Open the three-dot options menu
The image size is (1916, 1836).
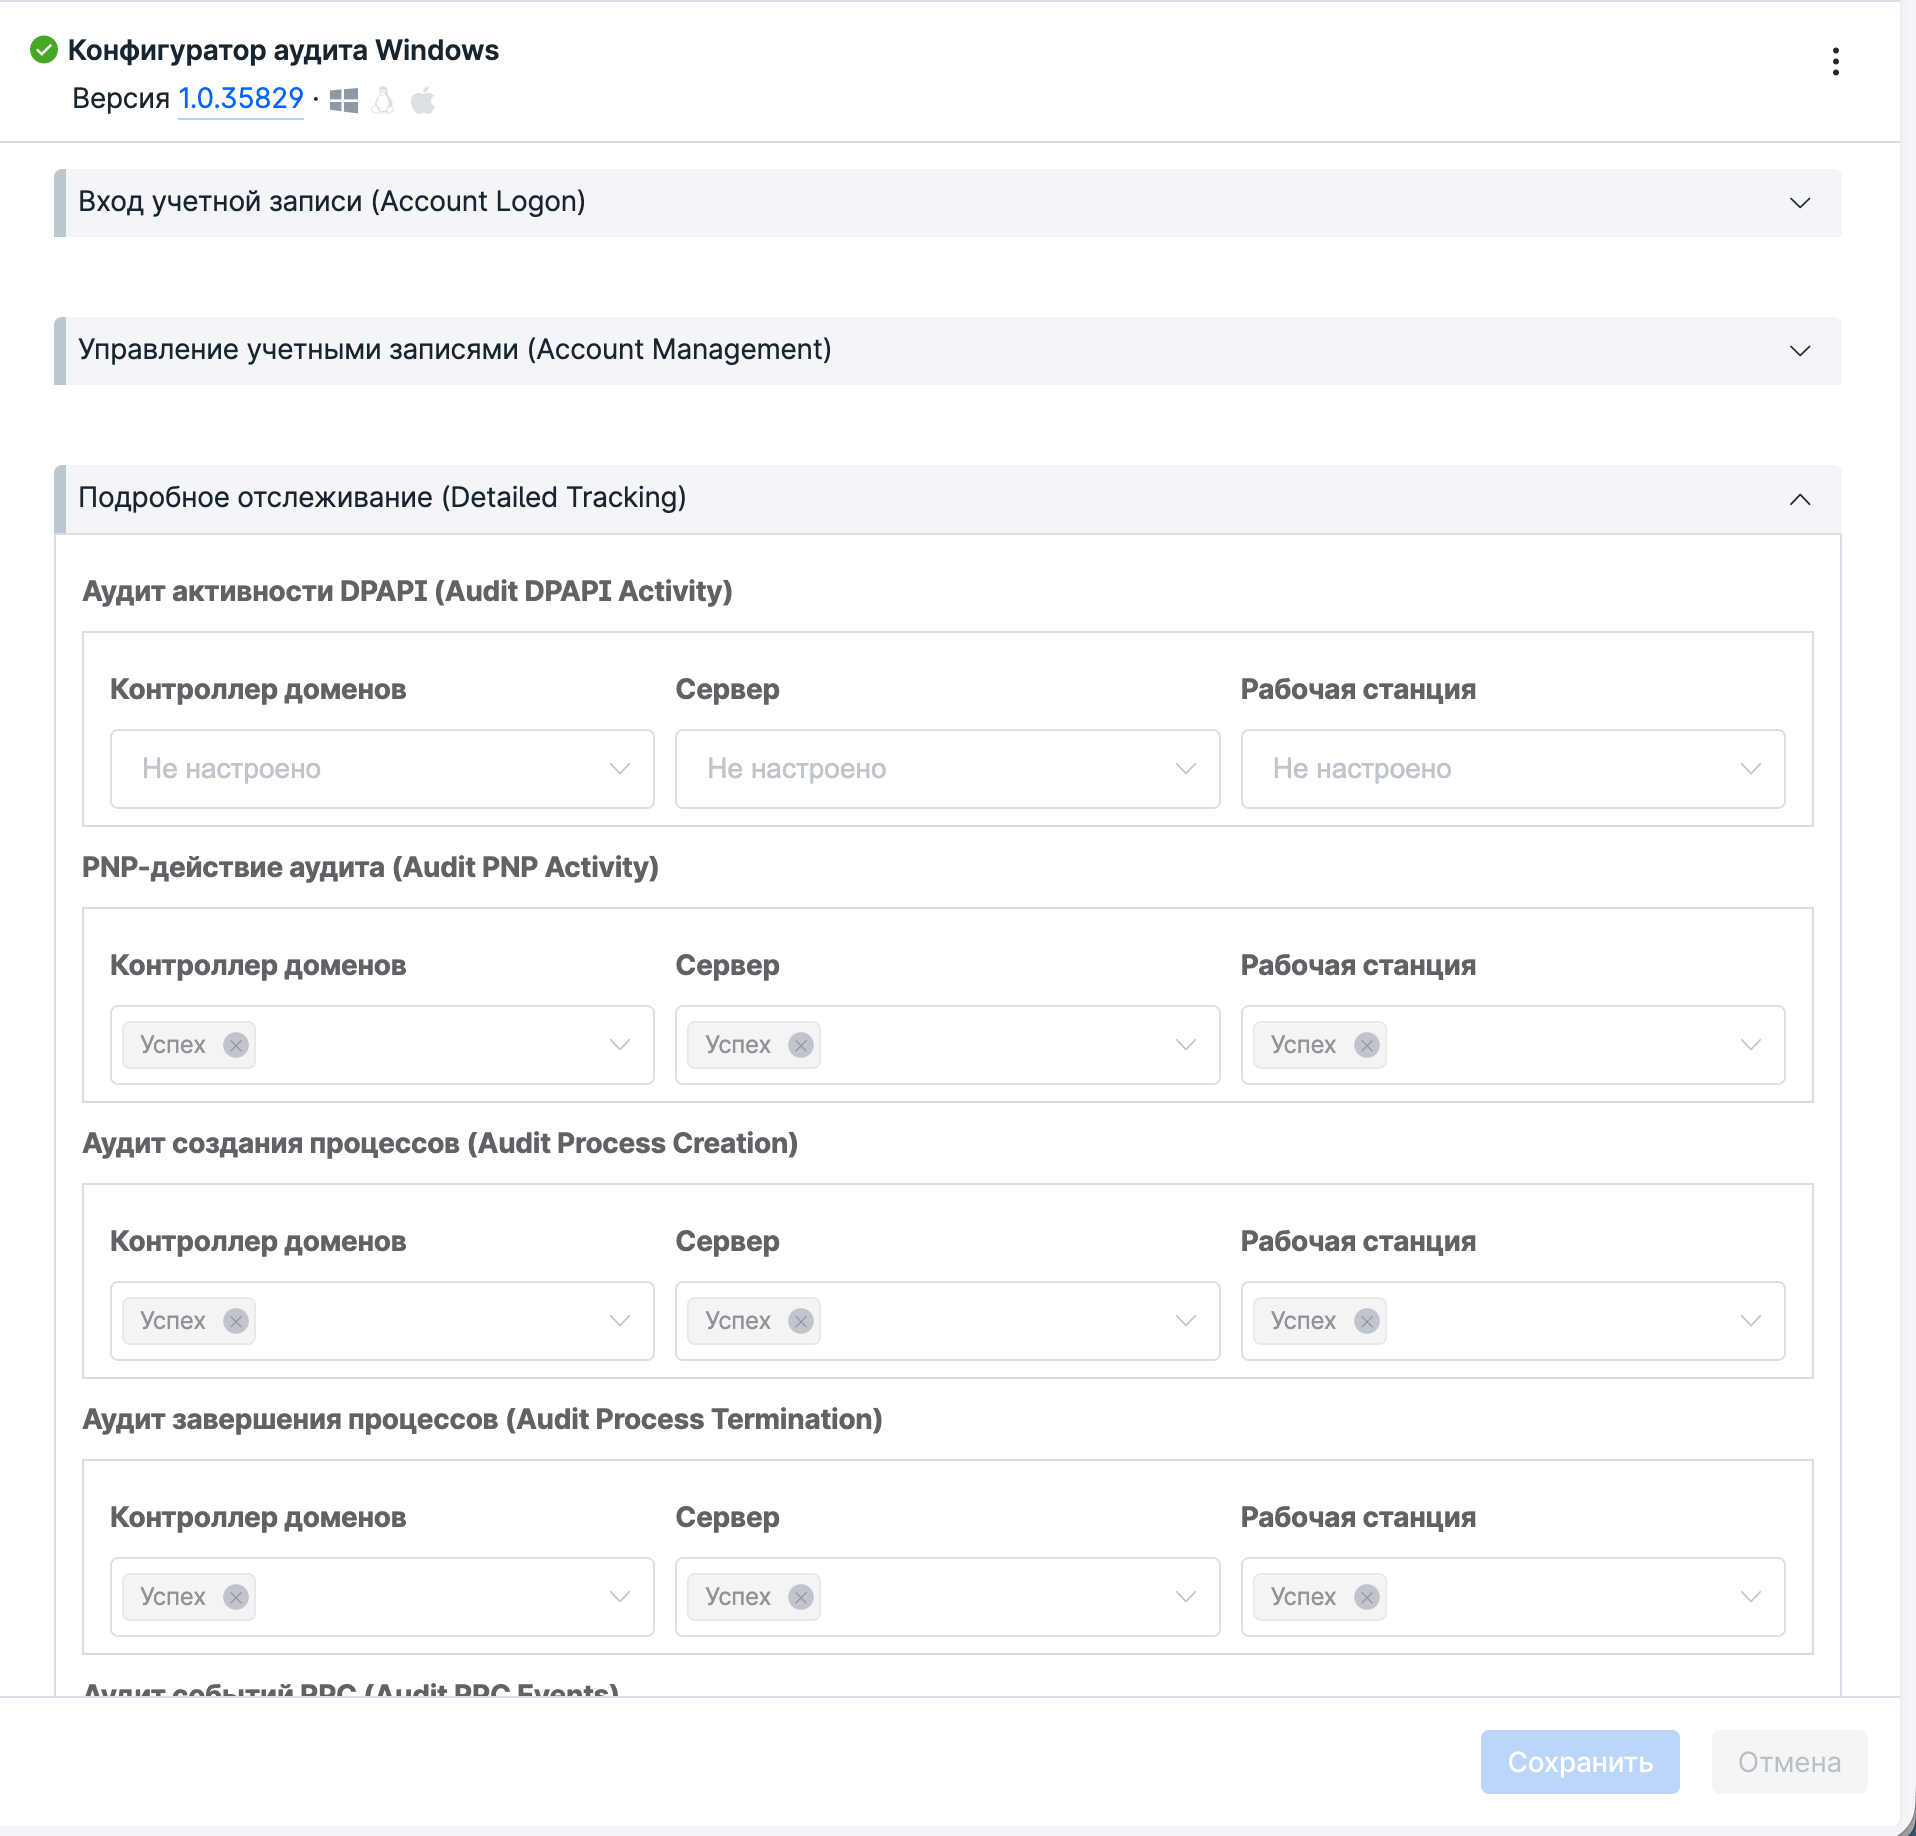click(x=1835, y=62)
